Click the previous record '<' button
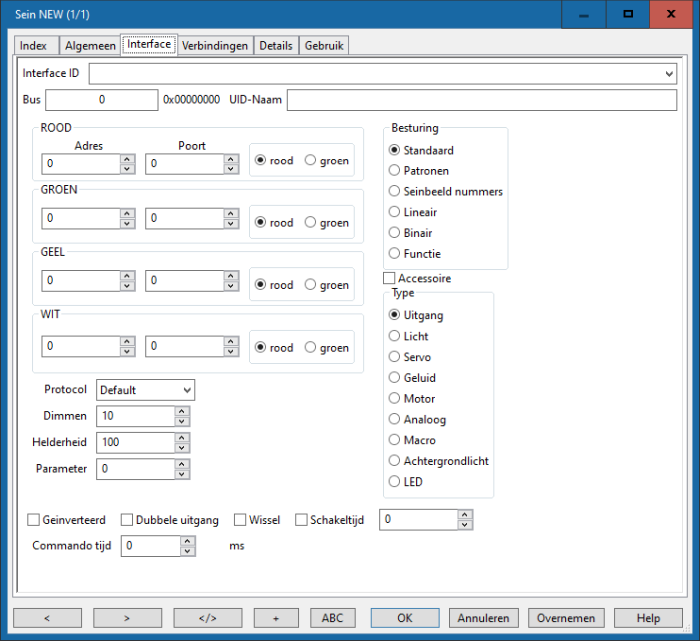Image resolution: width=700 pixels, height=641 pixels. pyautogui.click(x=47, y=618)
